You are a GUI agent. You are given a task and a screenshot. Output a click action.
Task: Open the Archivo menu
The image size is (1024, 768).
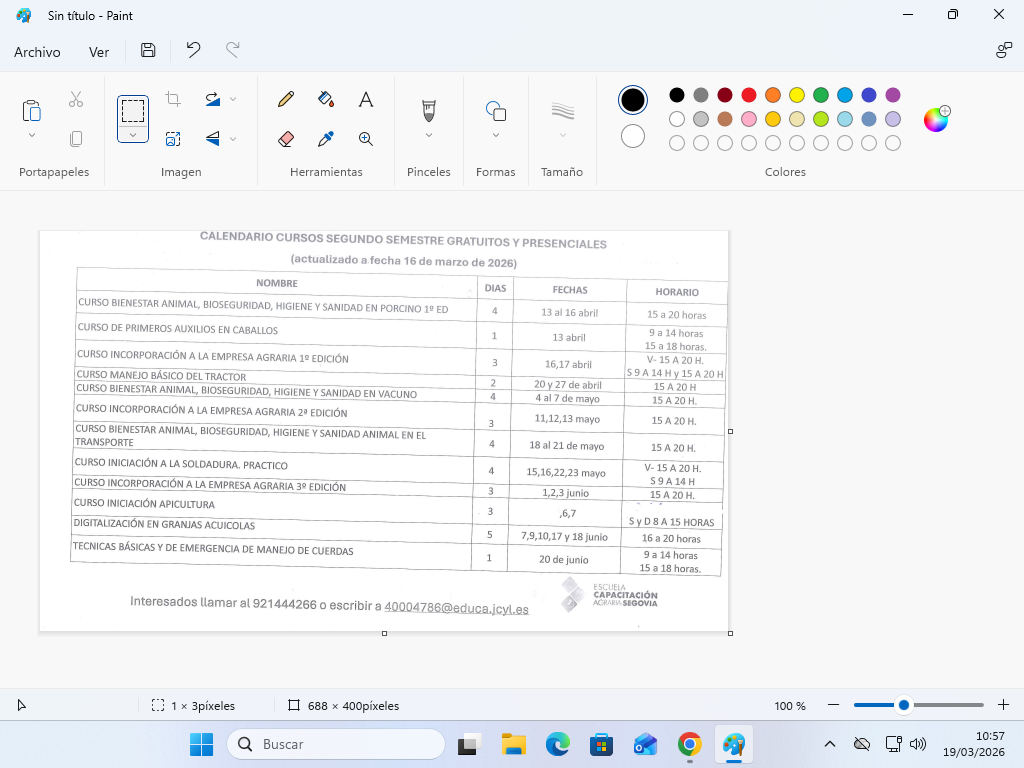point(37,52)
